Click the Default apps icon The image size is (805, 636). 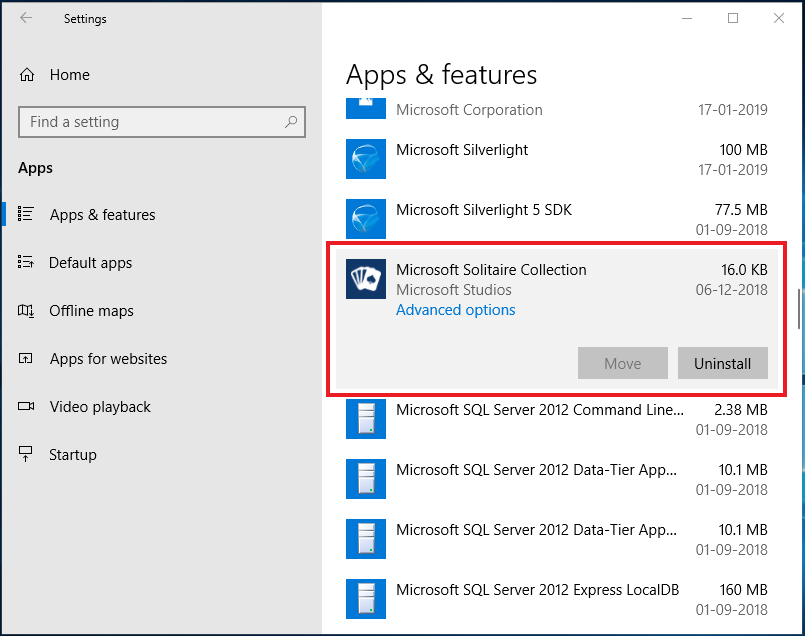pos(26,262)
